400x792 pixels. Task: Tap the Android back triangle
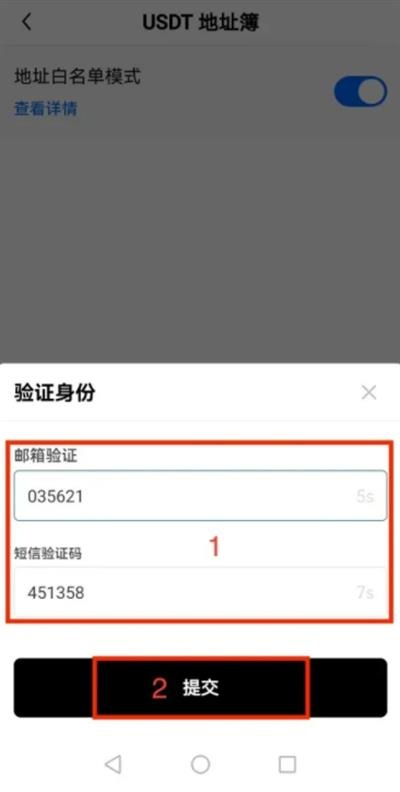113,764
